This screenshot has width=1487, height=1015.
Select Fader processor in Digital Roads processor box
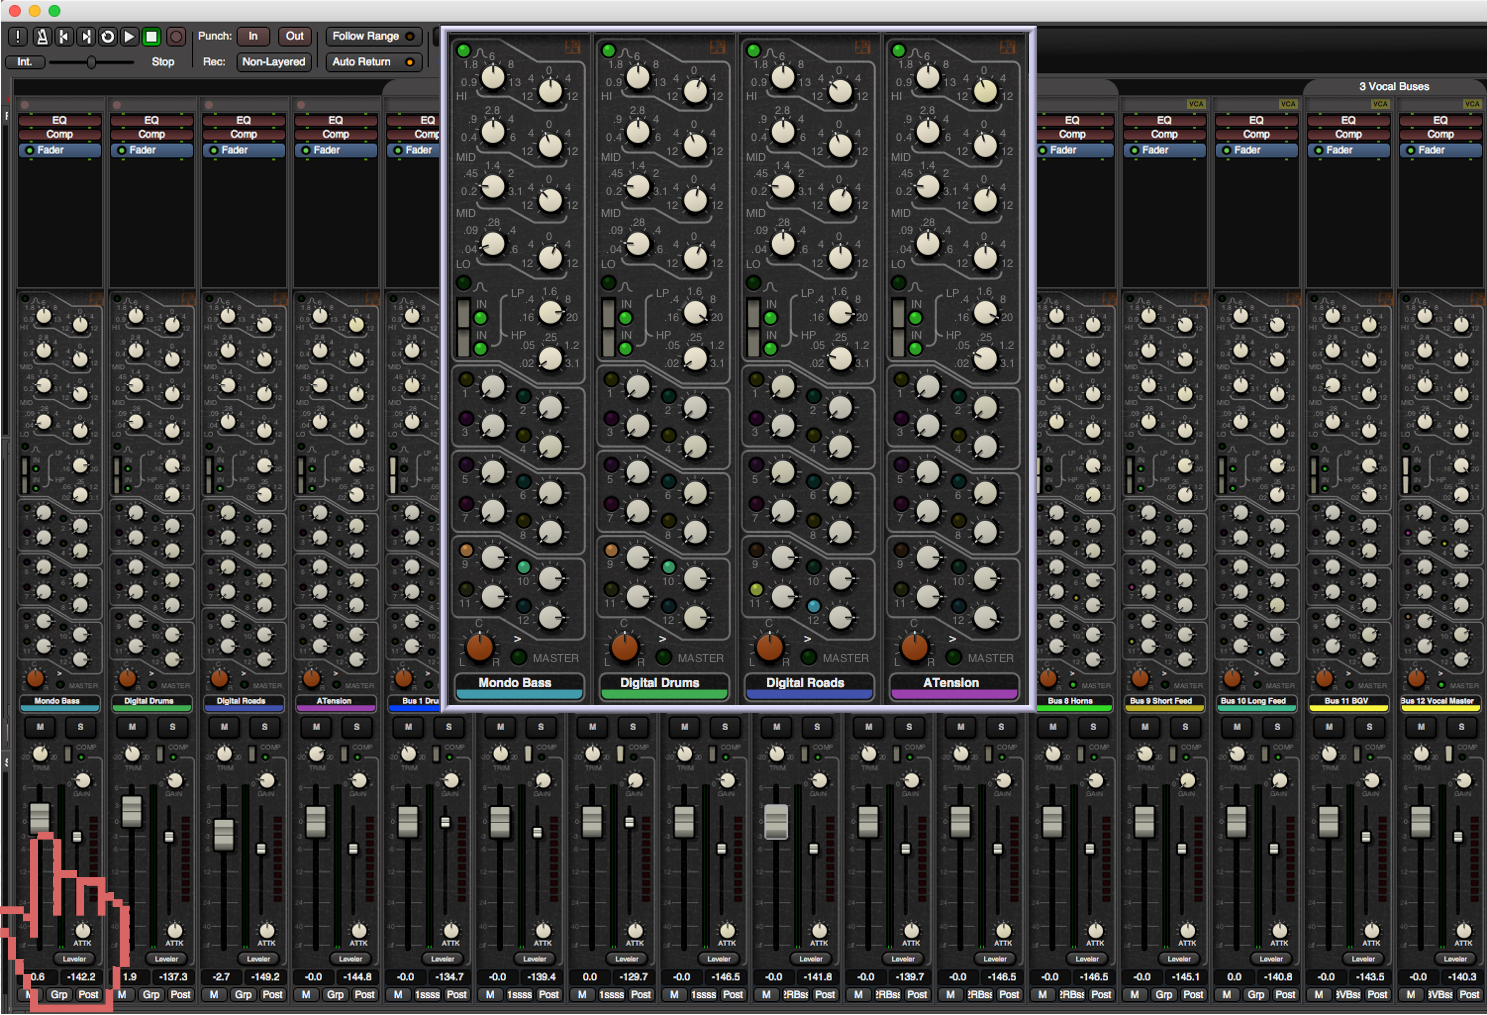[x=243, y=150]
